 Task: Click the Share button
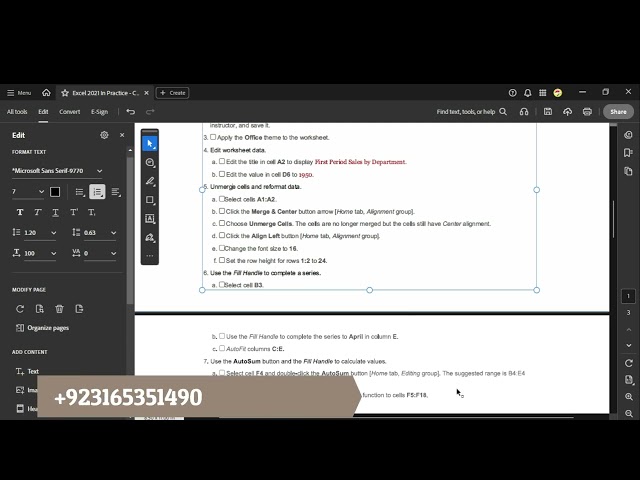pos(618,112)
